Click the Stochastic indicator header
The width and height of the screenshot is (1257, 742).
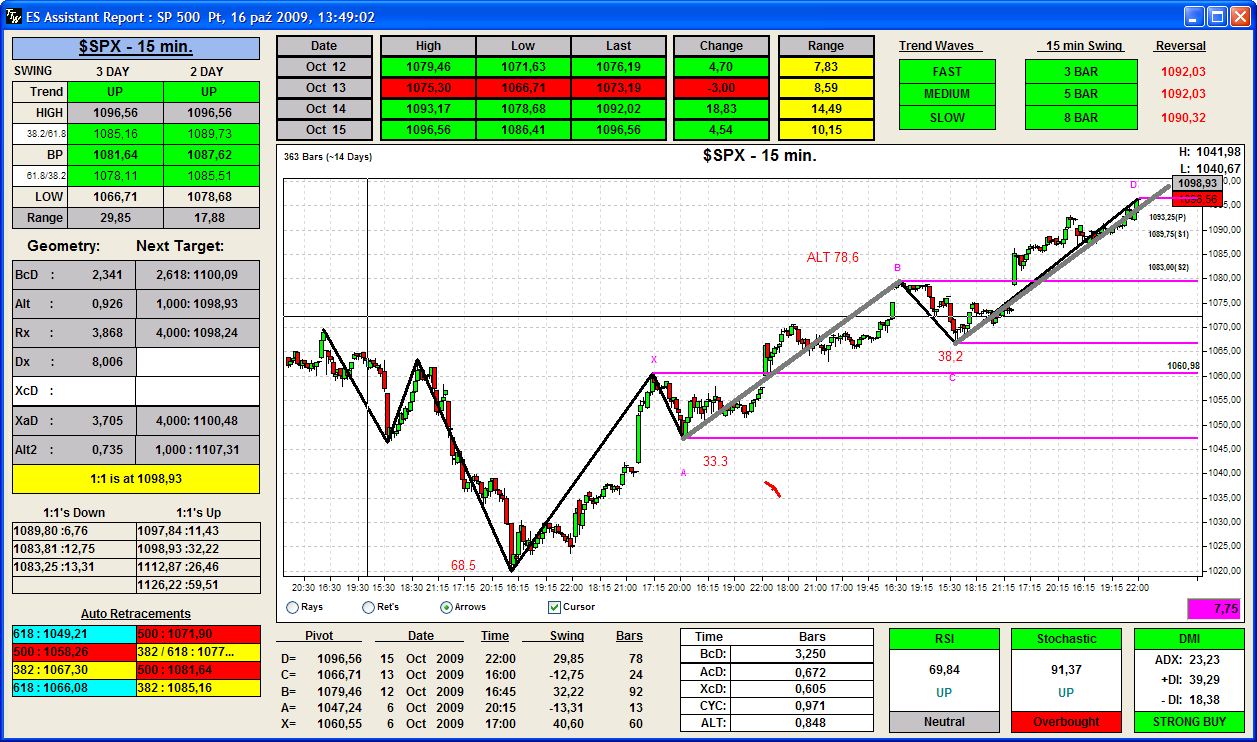[x=1065, y=639]
